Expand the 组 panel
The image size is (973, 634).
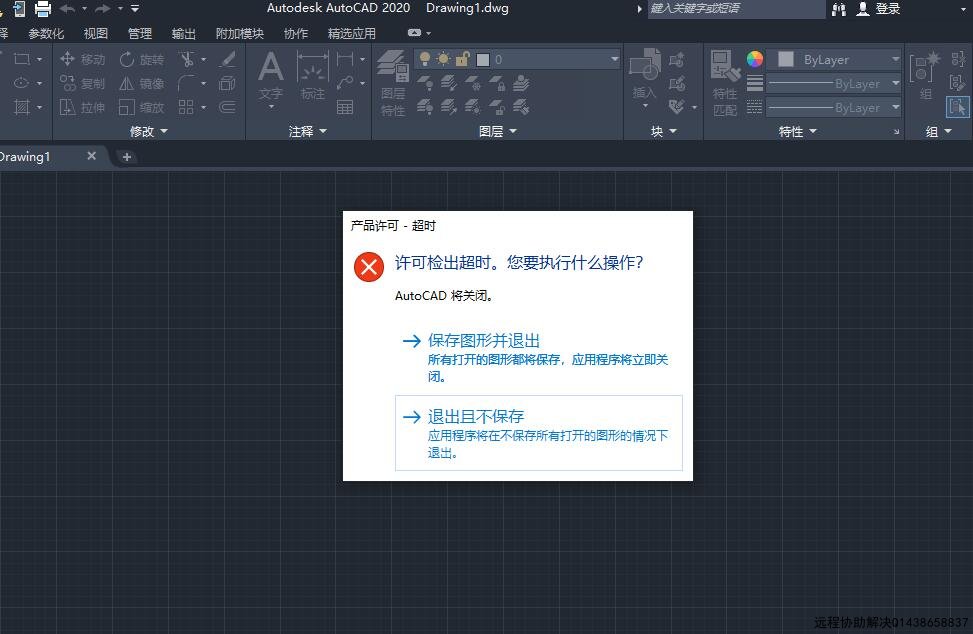coord(938,132)
